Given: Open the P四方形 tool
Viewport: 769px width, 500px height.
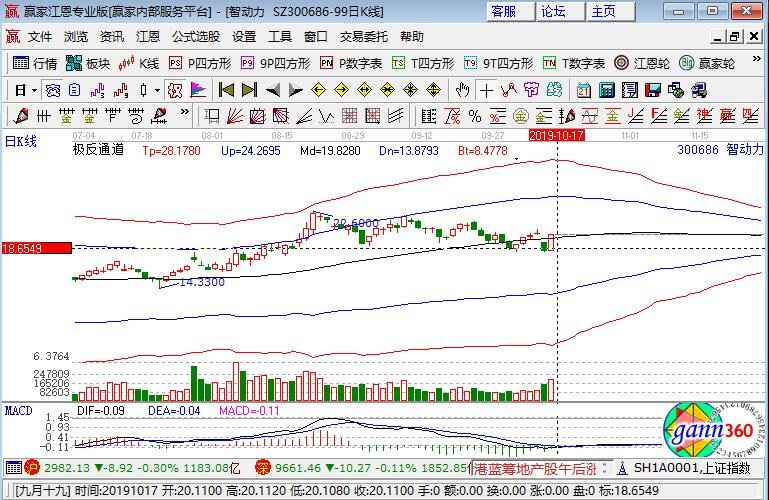Looking at the screenshot, I should tap(200, 63).
